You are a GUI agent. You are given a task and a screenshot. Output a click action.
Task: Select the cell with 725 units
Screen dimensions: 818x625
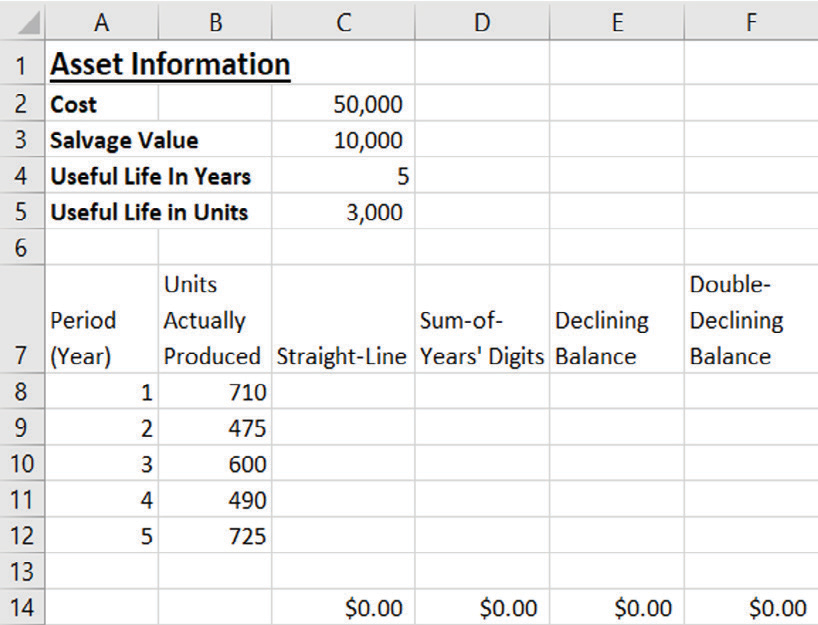[214, 536]
